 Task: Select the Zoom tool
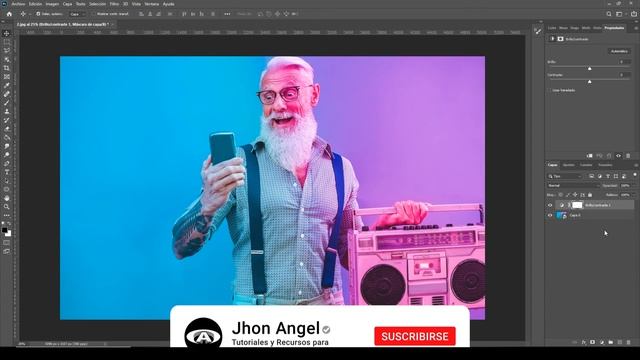pos(6,207)
